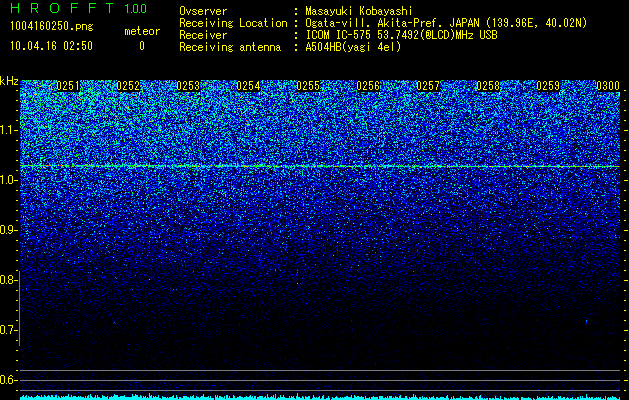Click the observer name Masayuki Kobayashi
The image size is (629, 400).
coord(359,11)
